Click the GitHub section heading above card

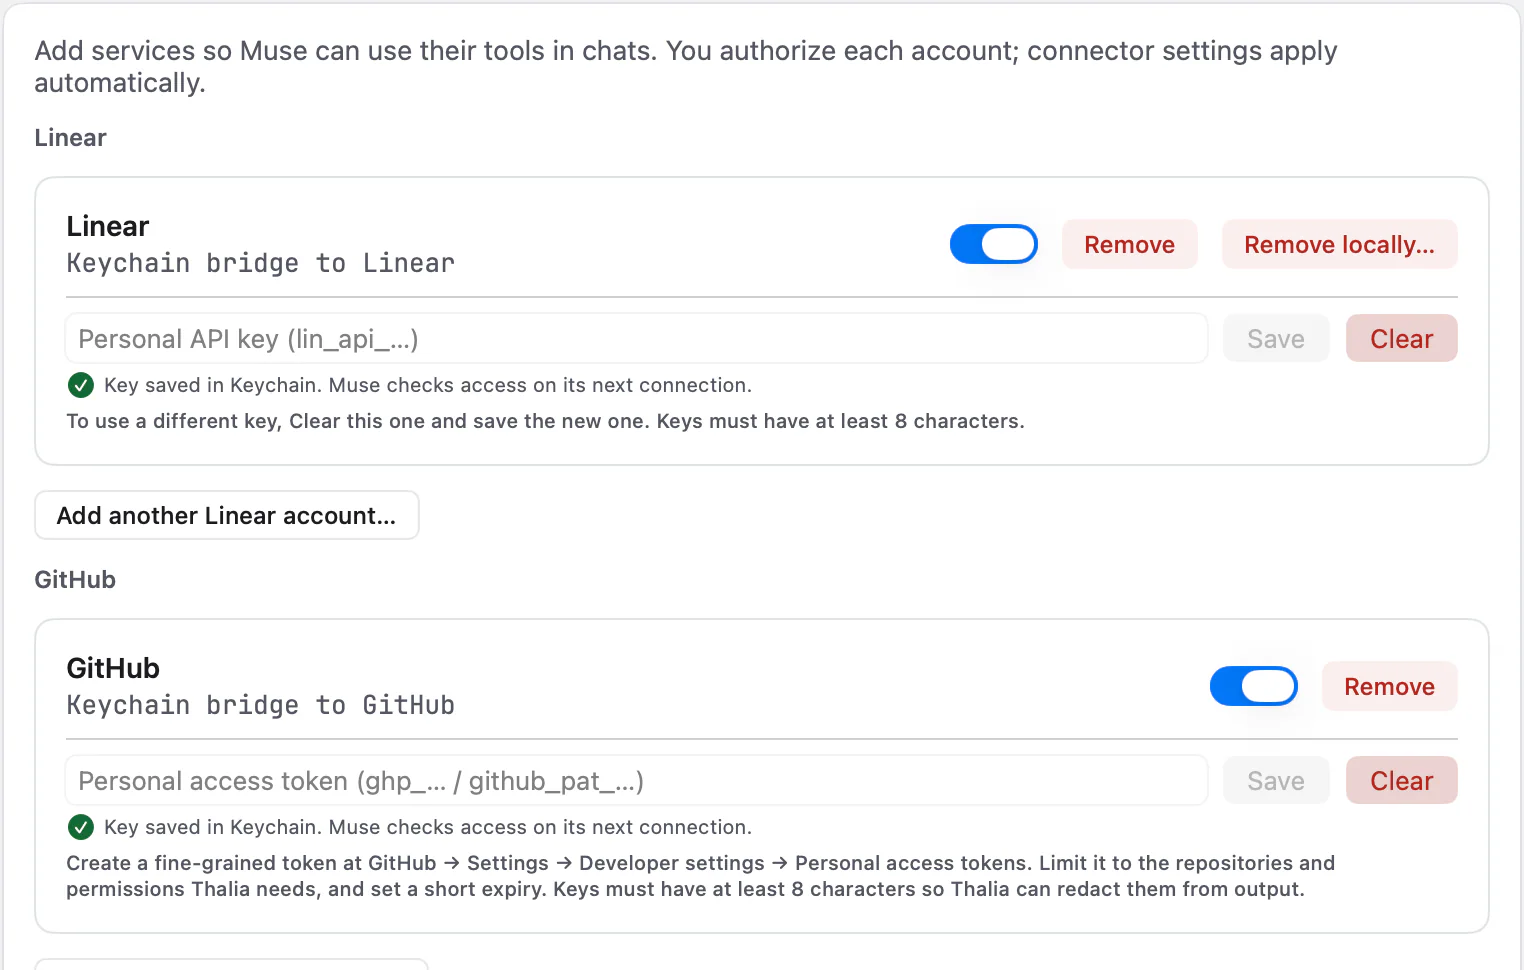pyautogui.click(x=75, y=580)
